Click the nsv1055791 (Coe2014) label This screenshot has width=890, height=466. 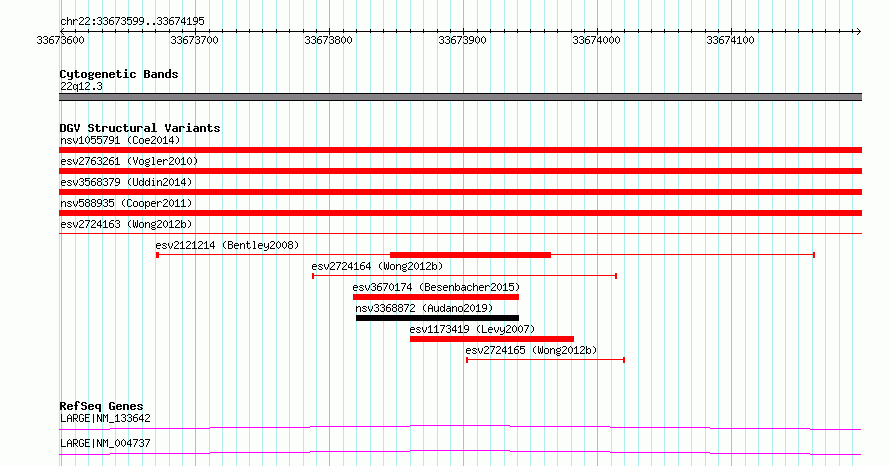coord(120,140)
